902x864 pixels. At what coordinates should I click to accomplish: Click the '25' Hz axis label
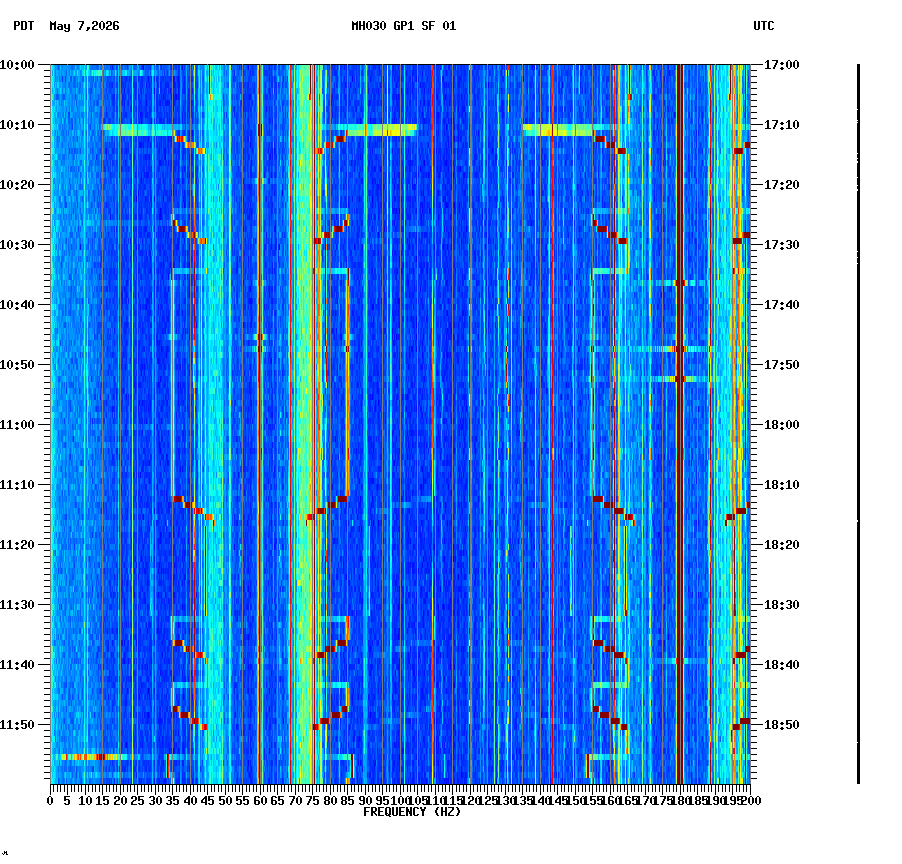point(137,801)
